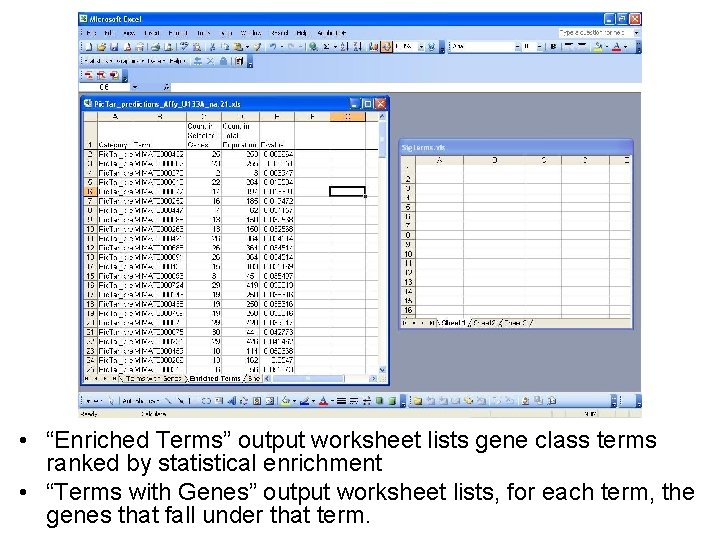Click the Save icon in toolbar
The width and height of the screenshot is (720, 540).
(x=114, y=46)
